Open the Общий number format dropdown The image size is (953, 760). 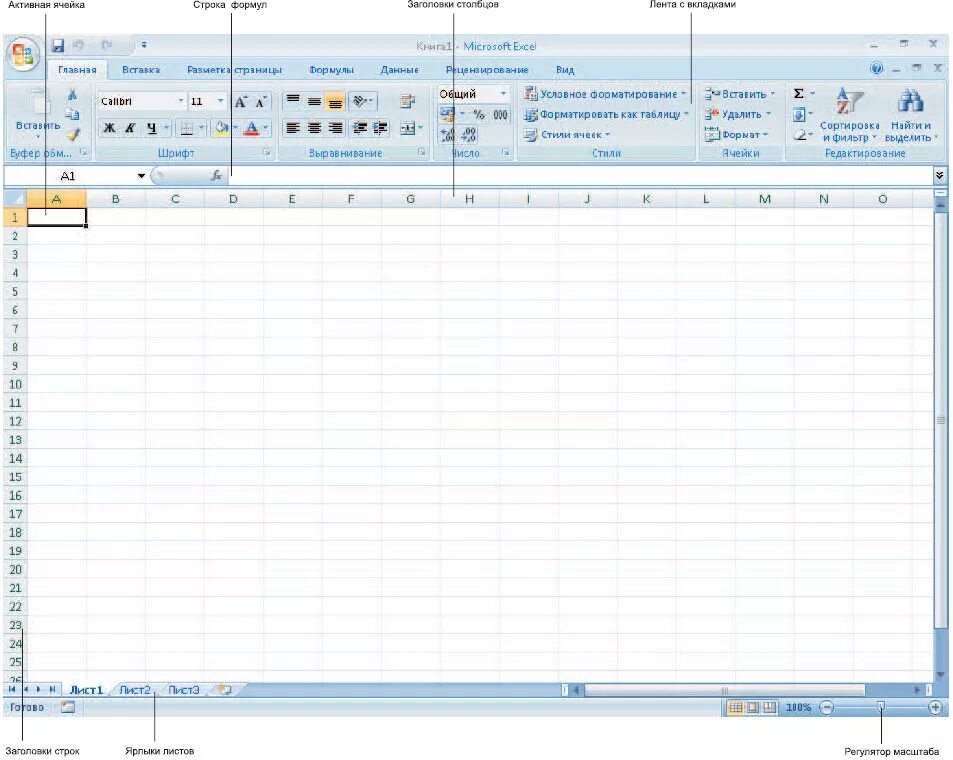point(503,94)
